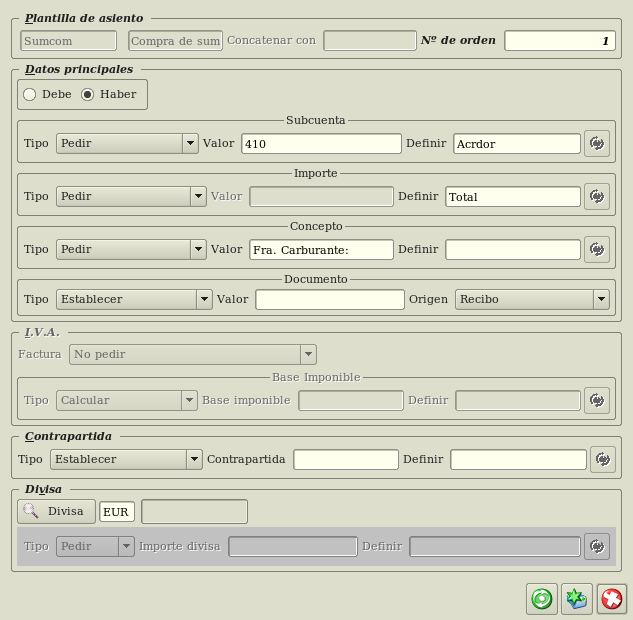Screen dimensions: 633x620
Task: Click the Concepto Definir field
Action: (513, 249)
